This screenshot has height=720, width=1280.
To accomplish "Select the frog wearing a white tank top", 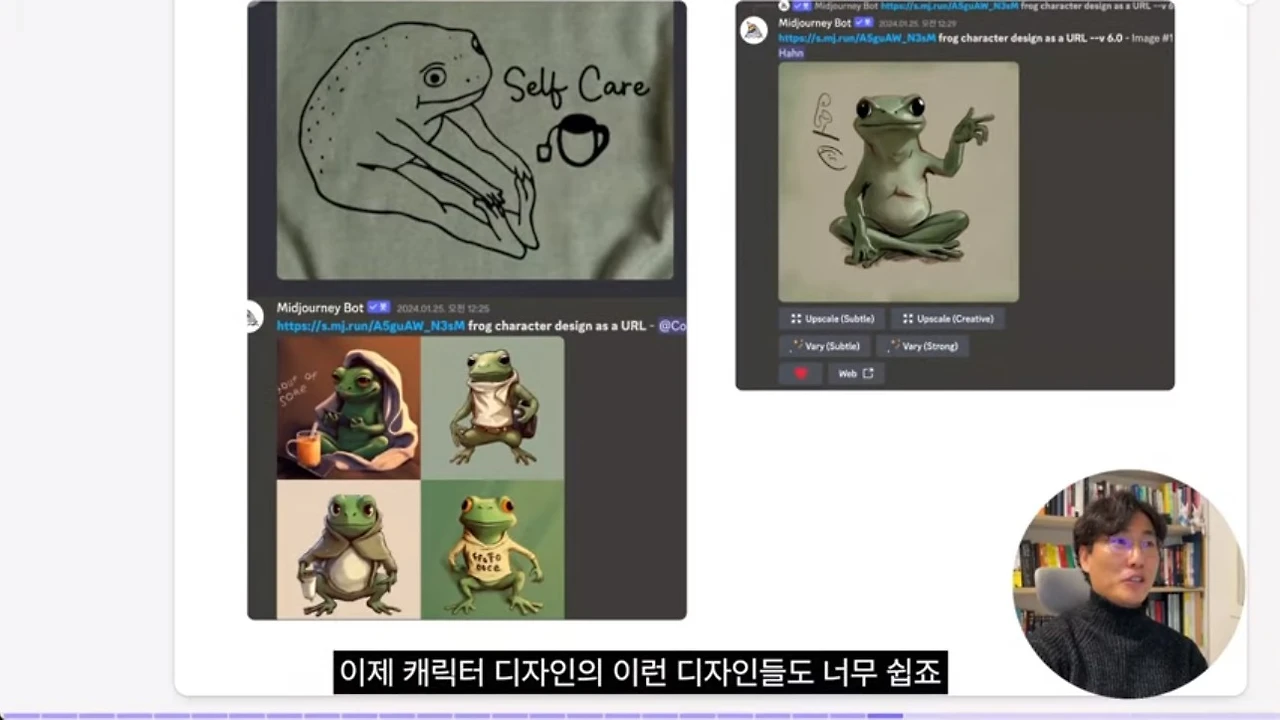I will point(493,408).
